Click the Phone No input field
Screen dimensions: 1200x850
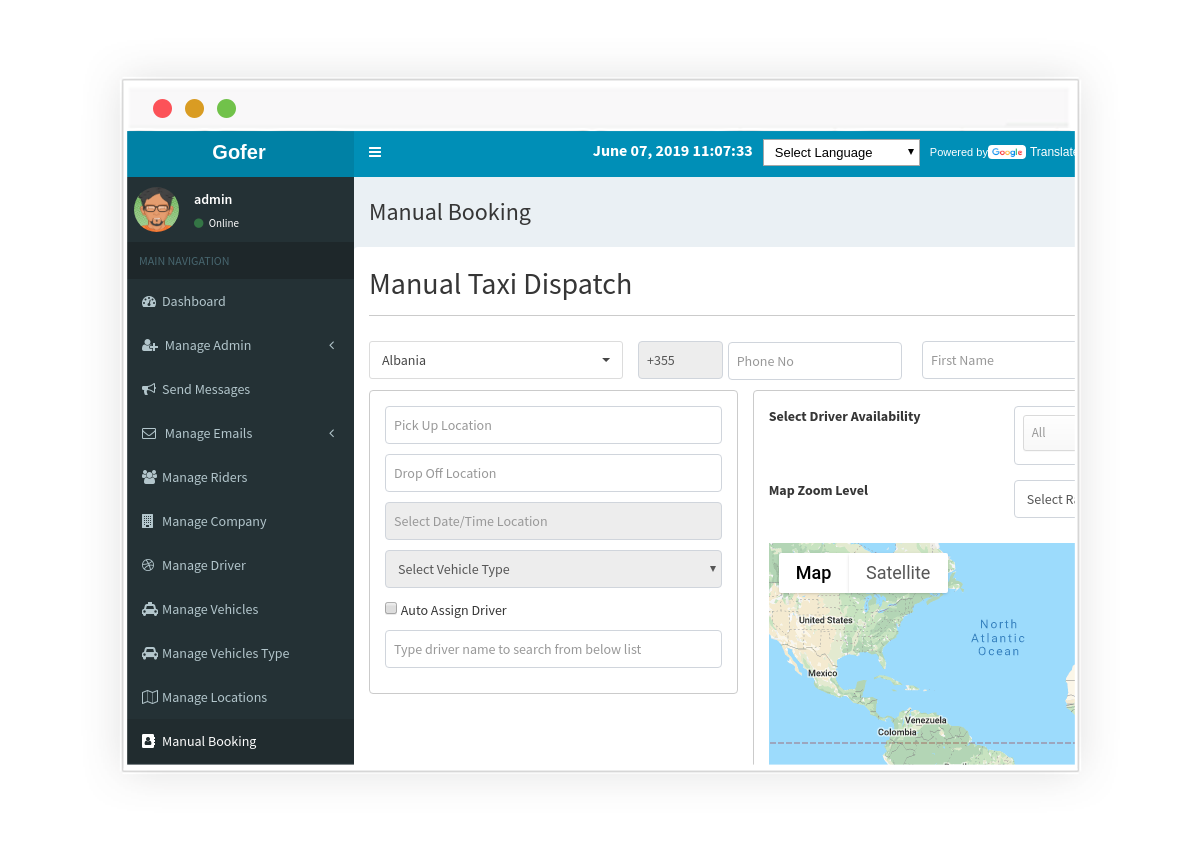pyautogui.click(x=815, y=361)
